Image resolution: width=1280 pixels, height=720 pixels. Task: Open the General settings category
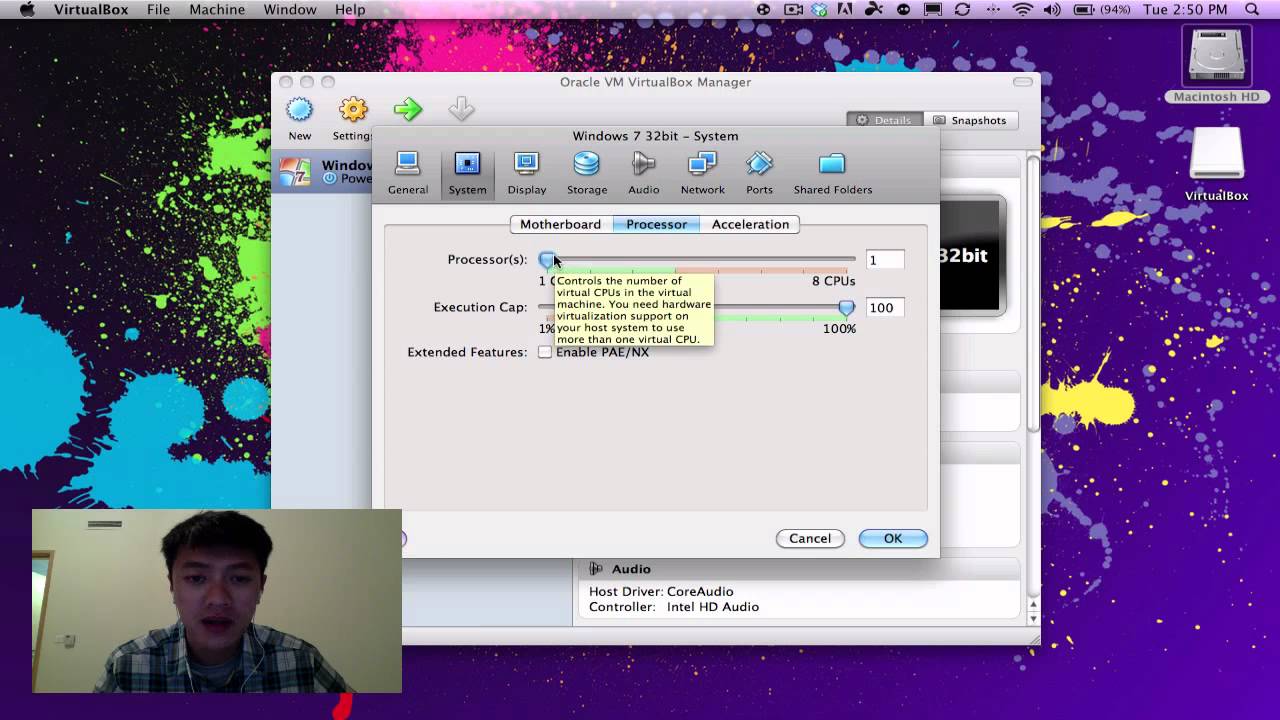(x=408, y=173)
